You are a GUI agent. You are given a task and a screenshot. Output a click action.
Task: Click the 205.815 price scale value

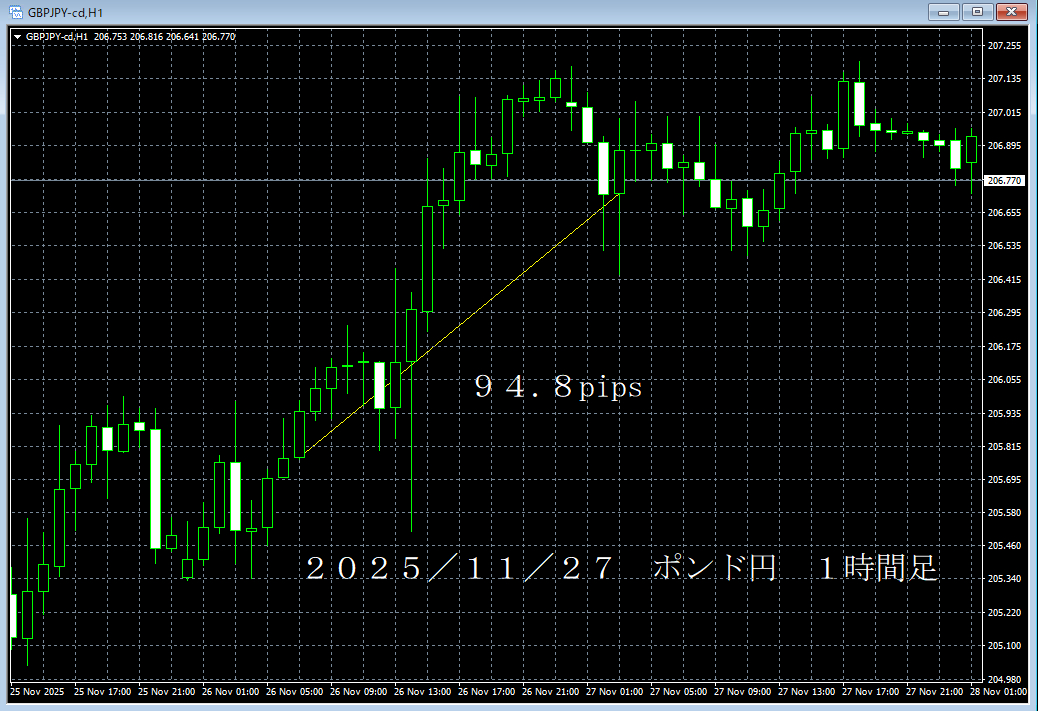[1004, 446]
